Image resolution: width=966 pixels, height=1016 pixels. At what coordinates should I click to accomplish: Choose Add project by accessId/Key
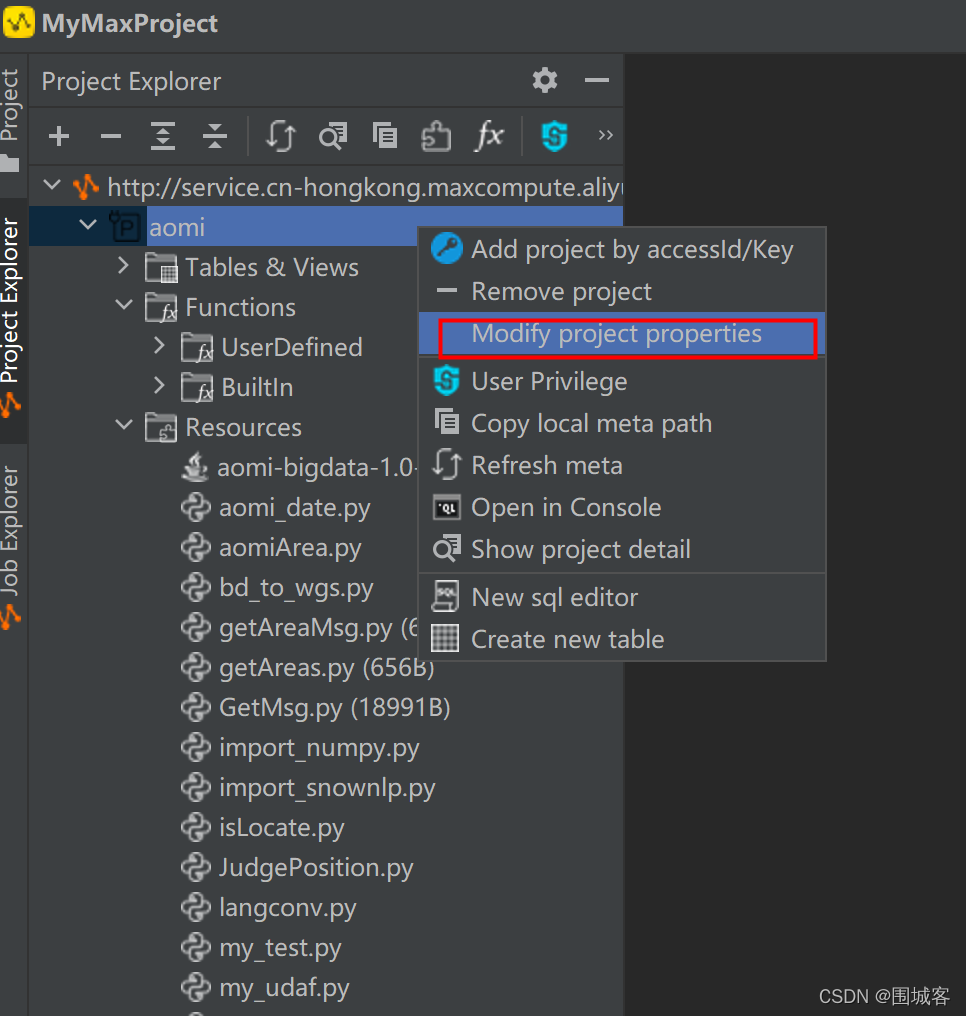point(622,249)
